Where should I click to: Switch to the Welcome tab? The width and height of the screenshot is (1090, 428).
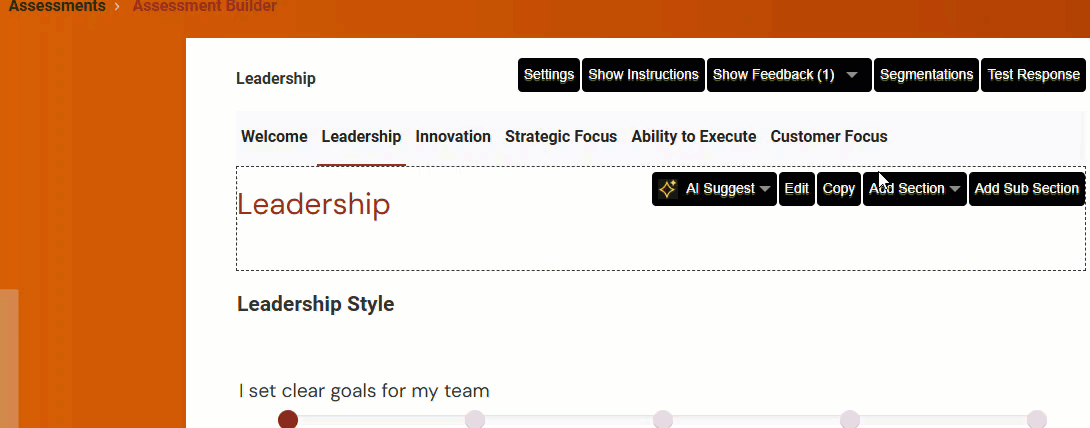(x=274, y=137)
